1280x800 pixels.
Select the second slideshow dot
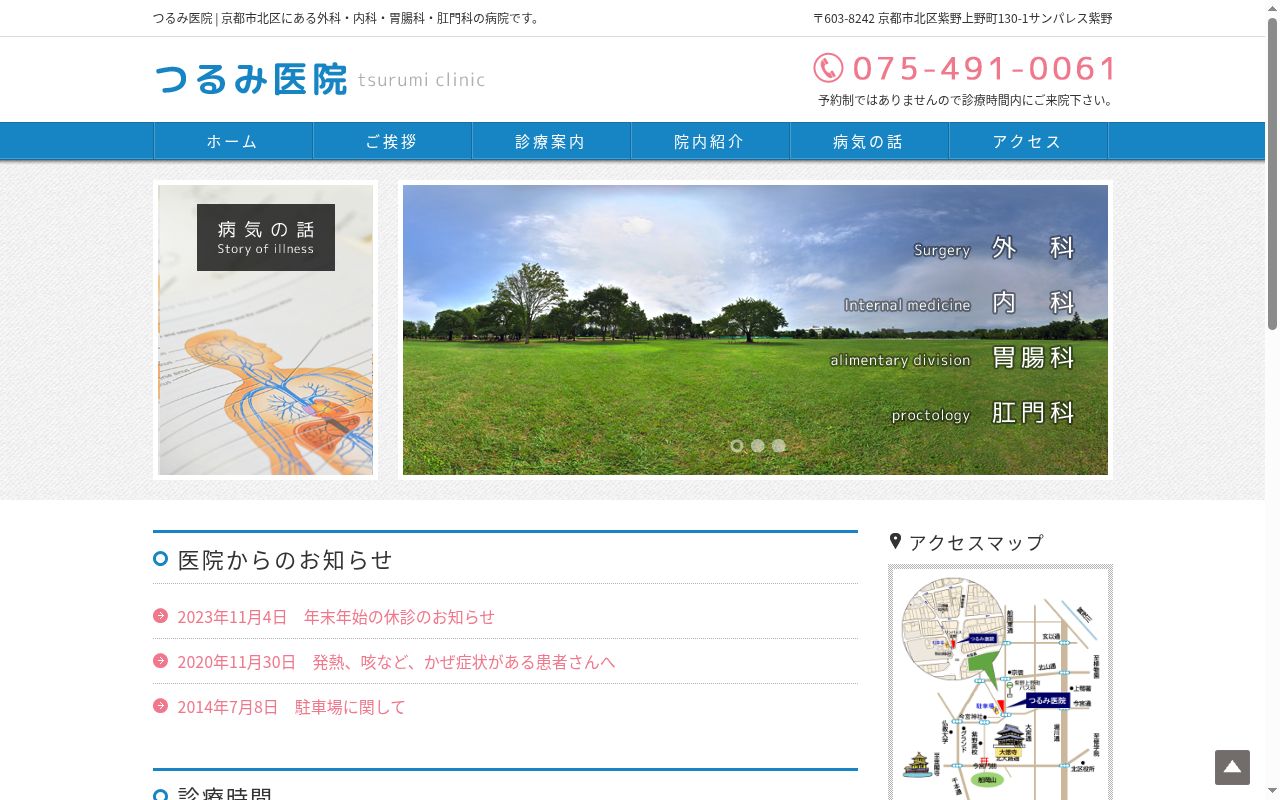click(x=758, y=446)
